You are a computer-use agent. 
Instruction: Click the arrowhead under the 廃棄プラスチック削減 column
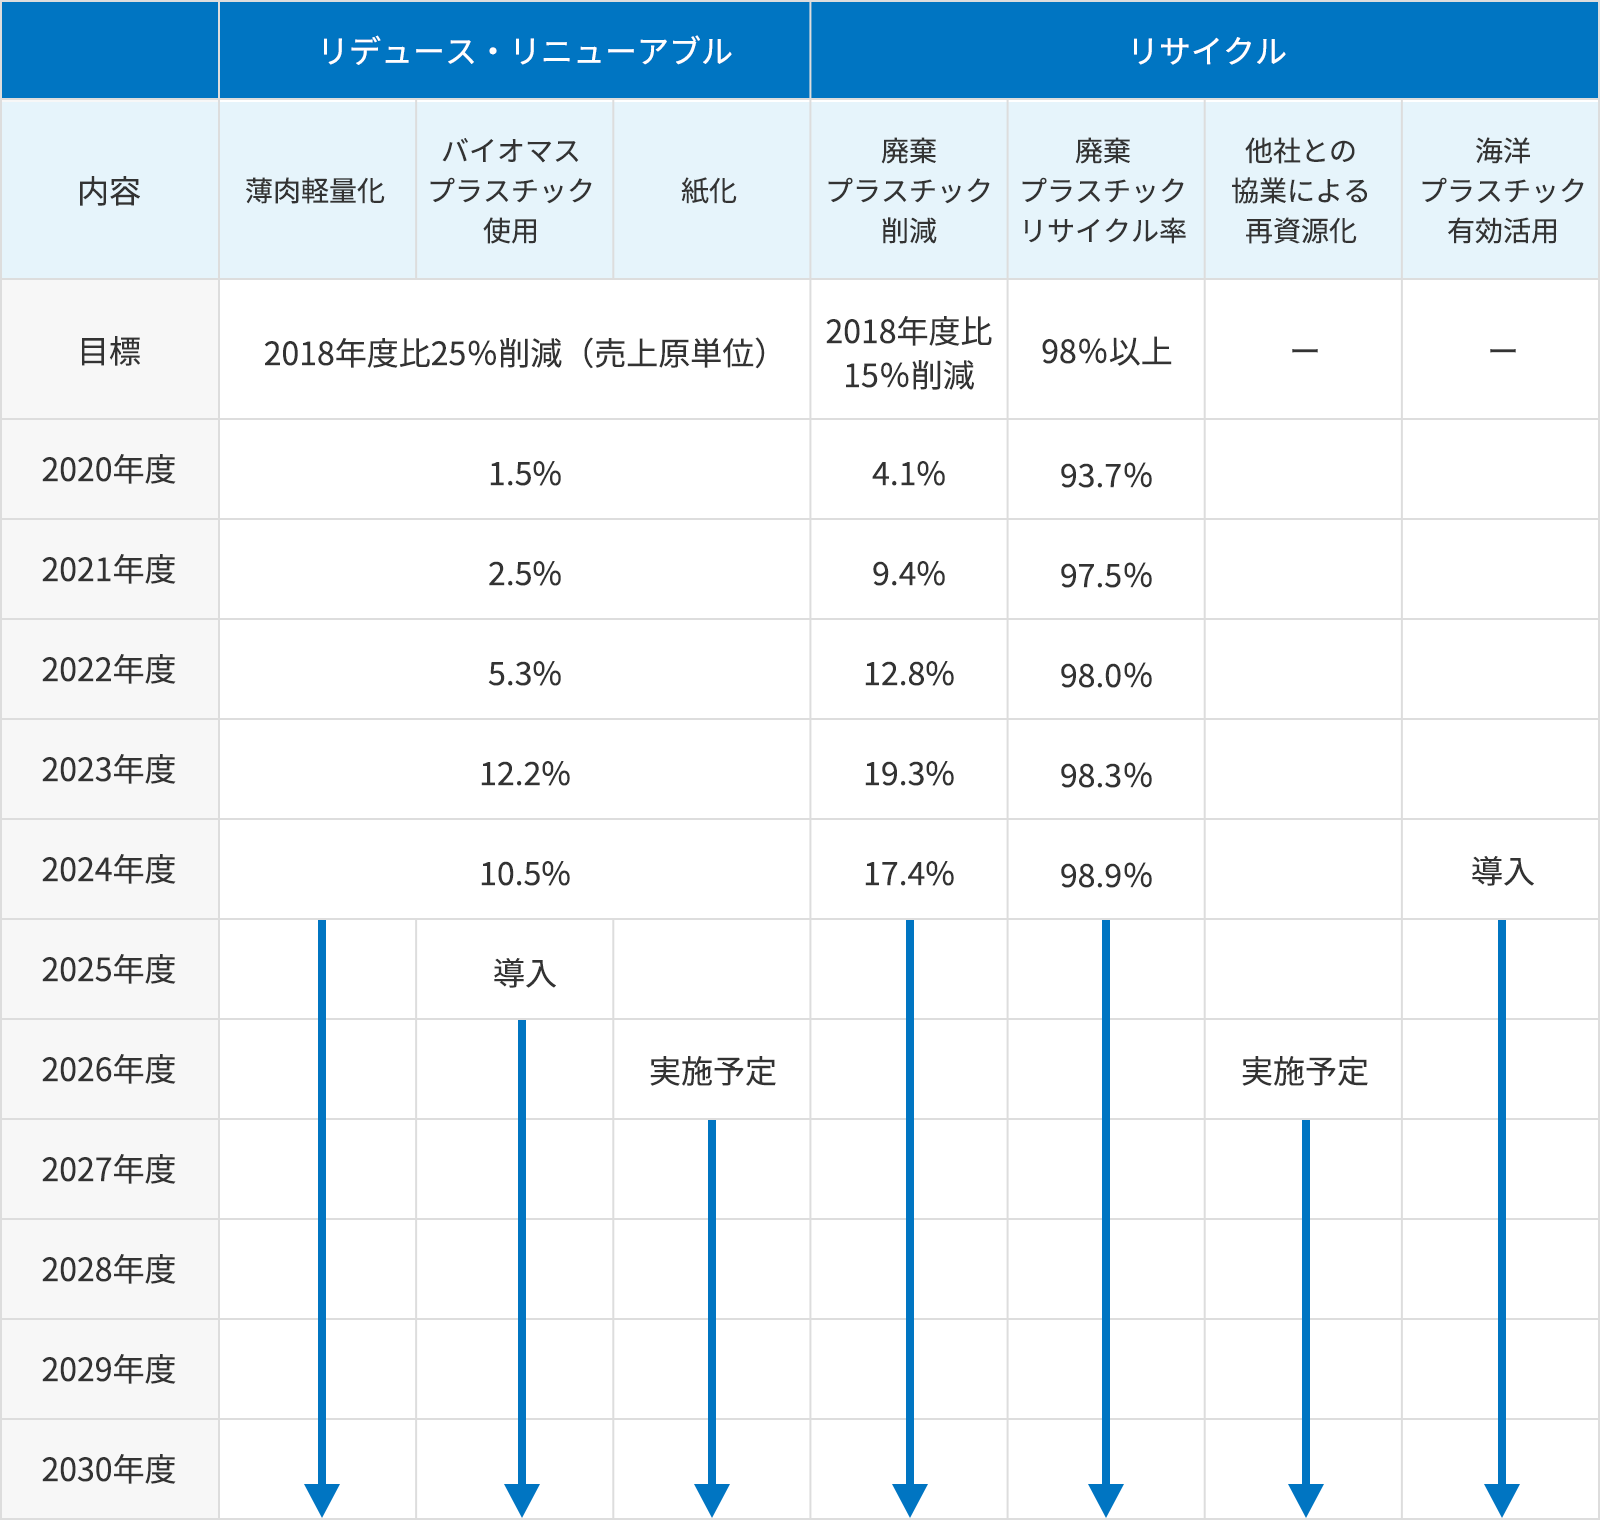pyautogui.click(x=910, y=1498)
